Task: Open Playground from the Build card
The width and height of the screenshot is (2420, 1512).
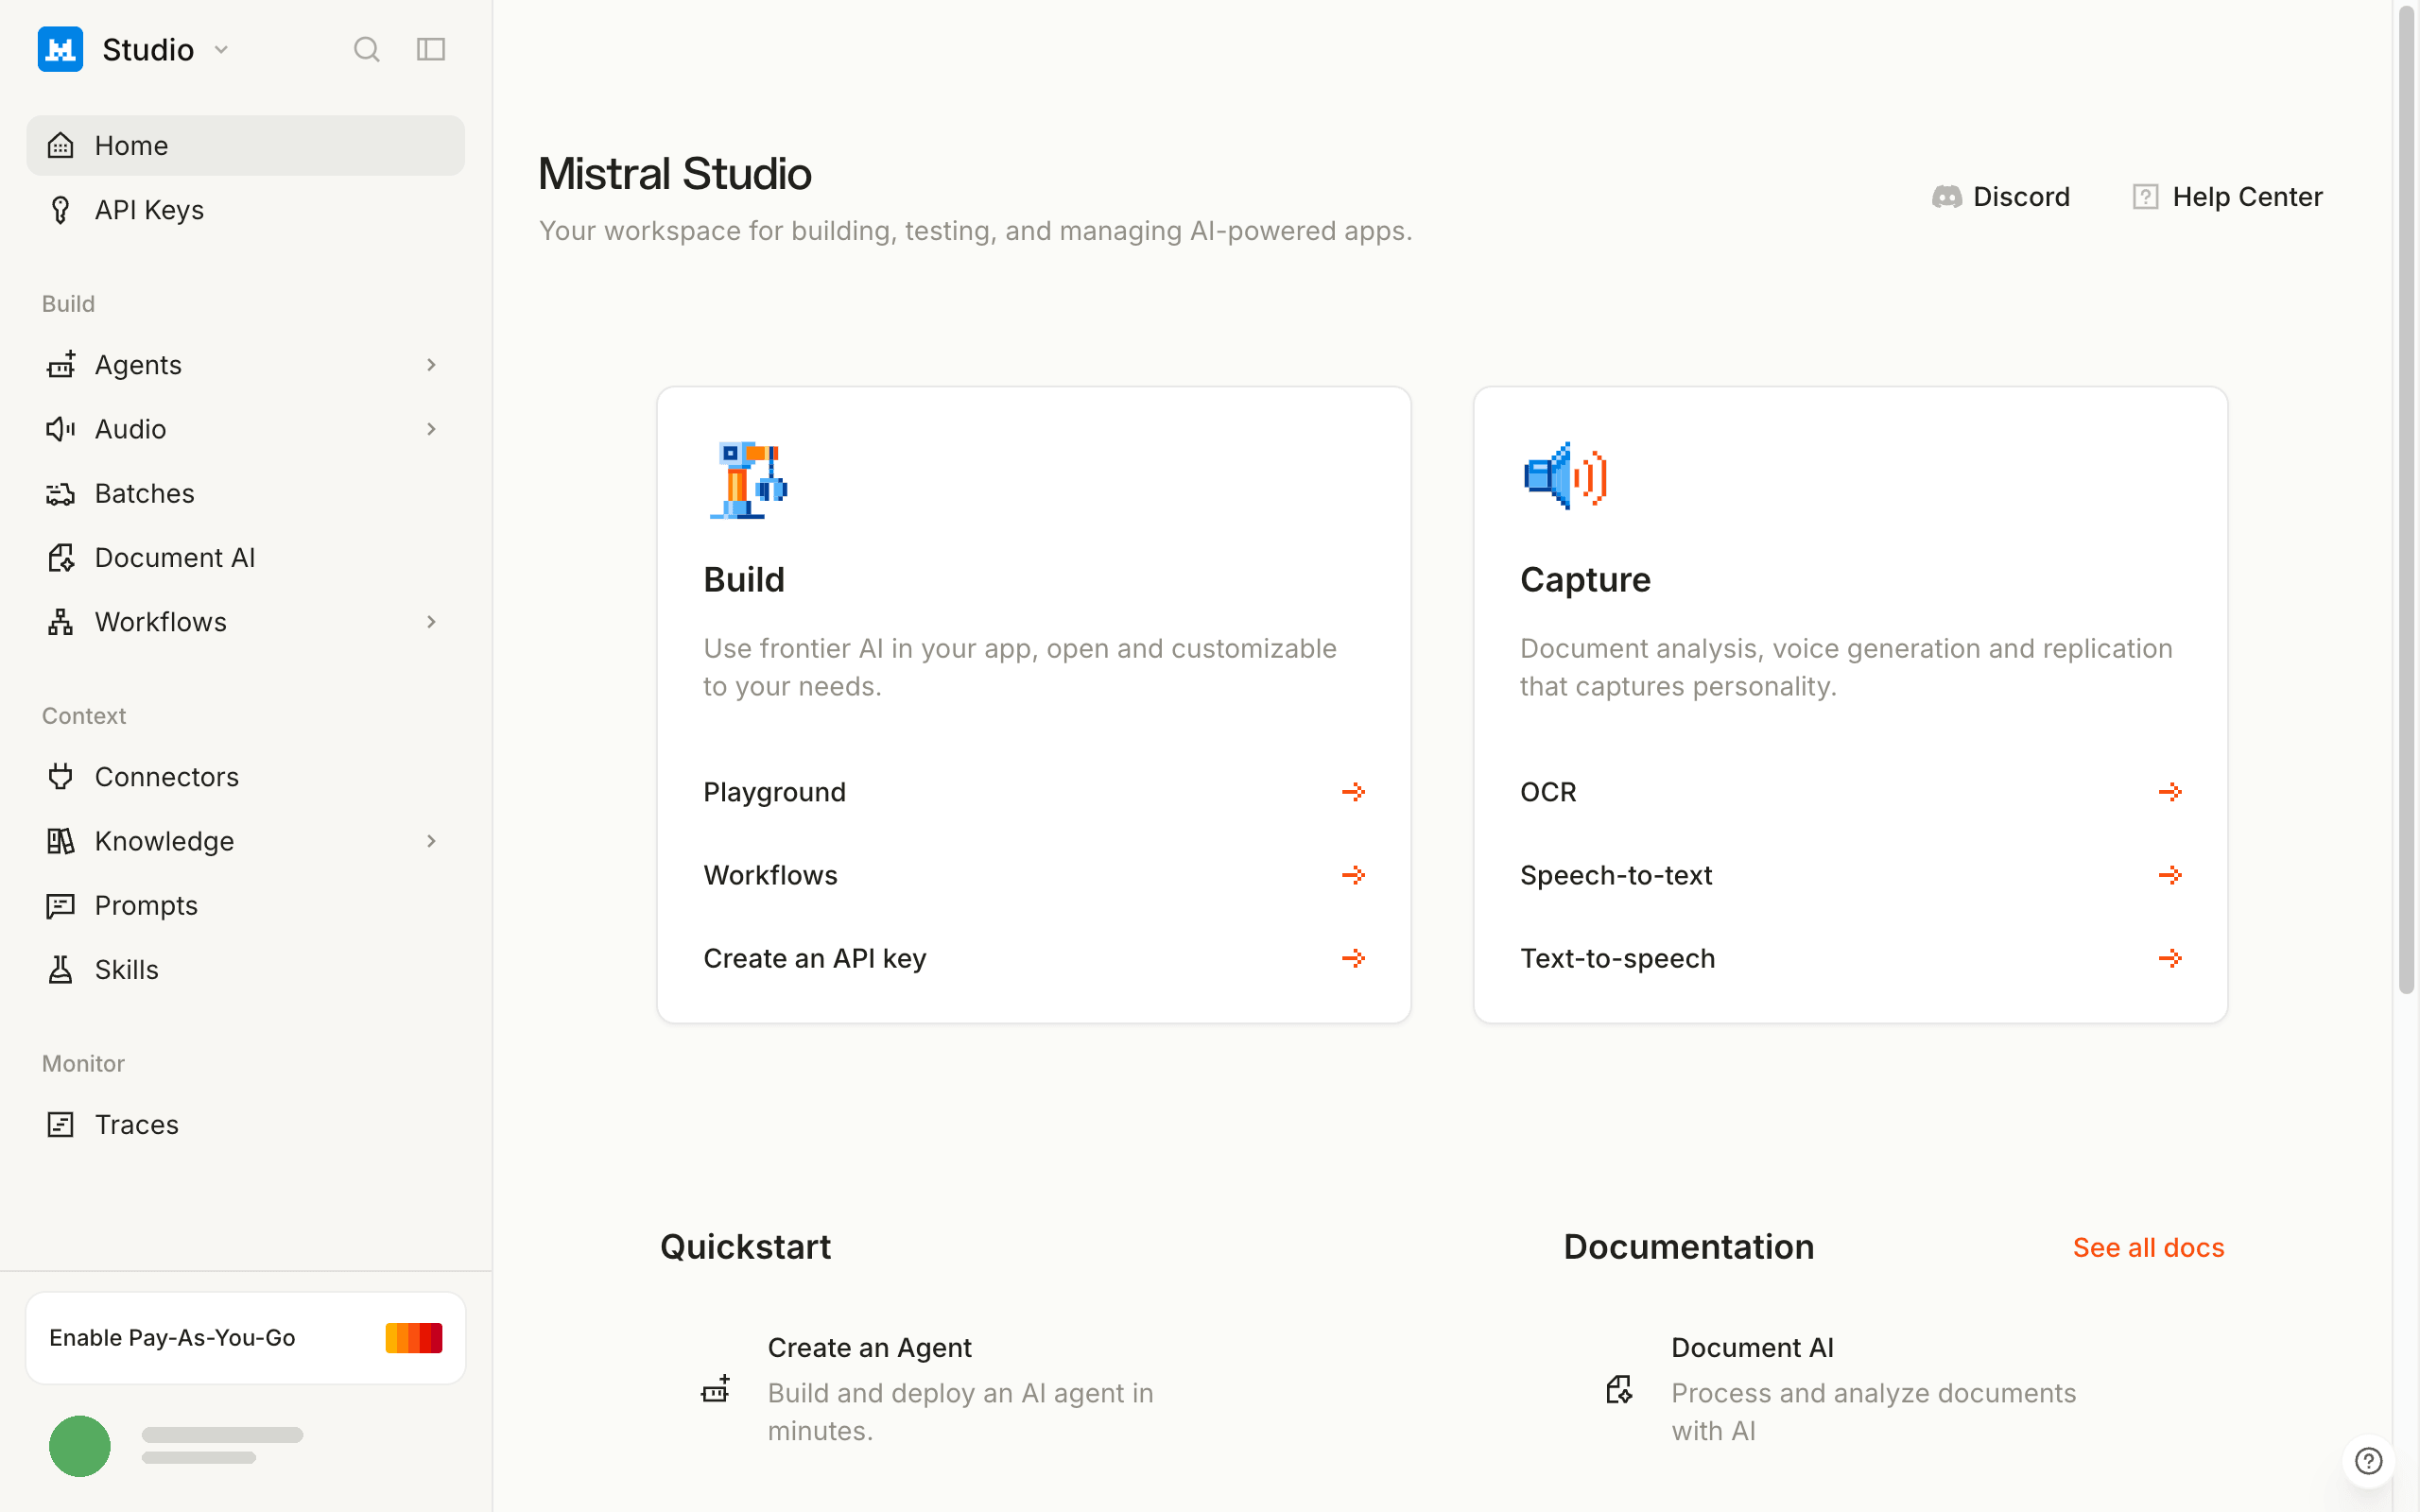Action: (1034, 792)
